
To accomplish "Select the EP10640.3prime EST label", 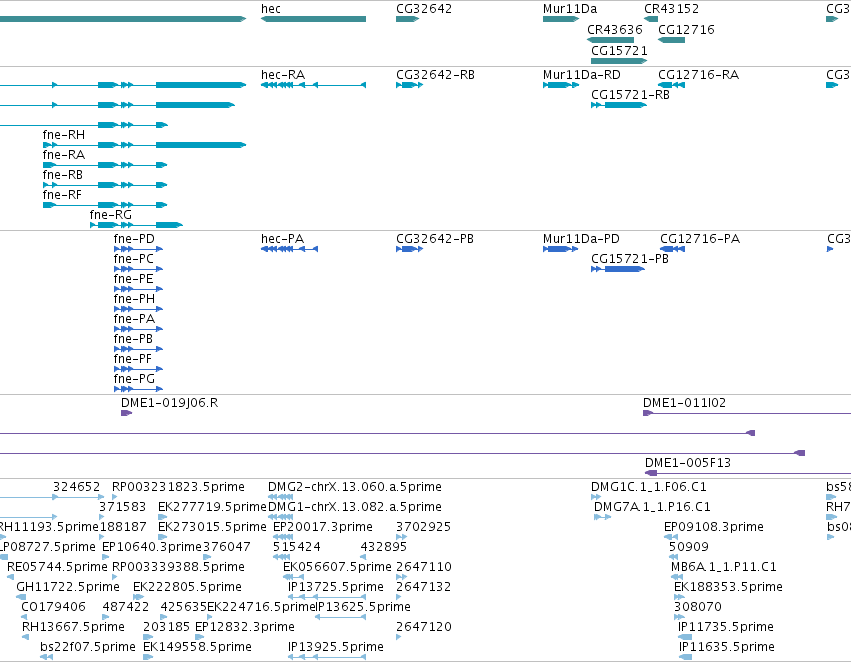I will (x=151, y=548).
